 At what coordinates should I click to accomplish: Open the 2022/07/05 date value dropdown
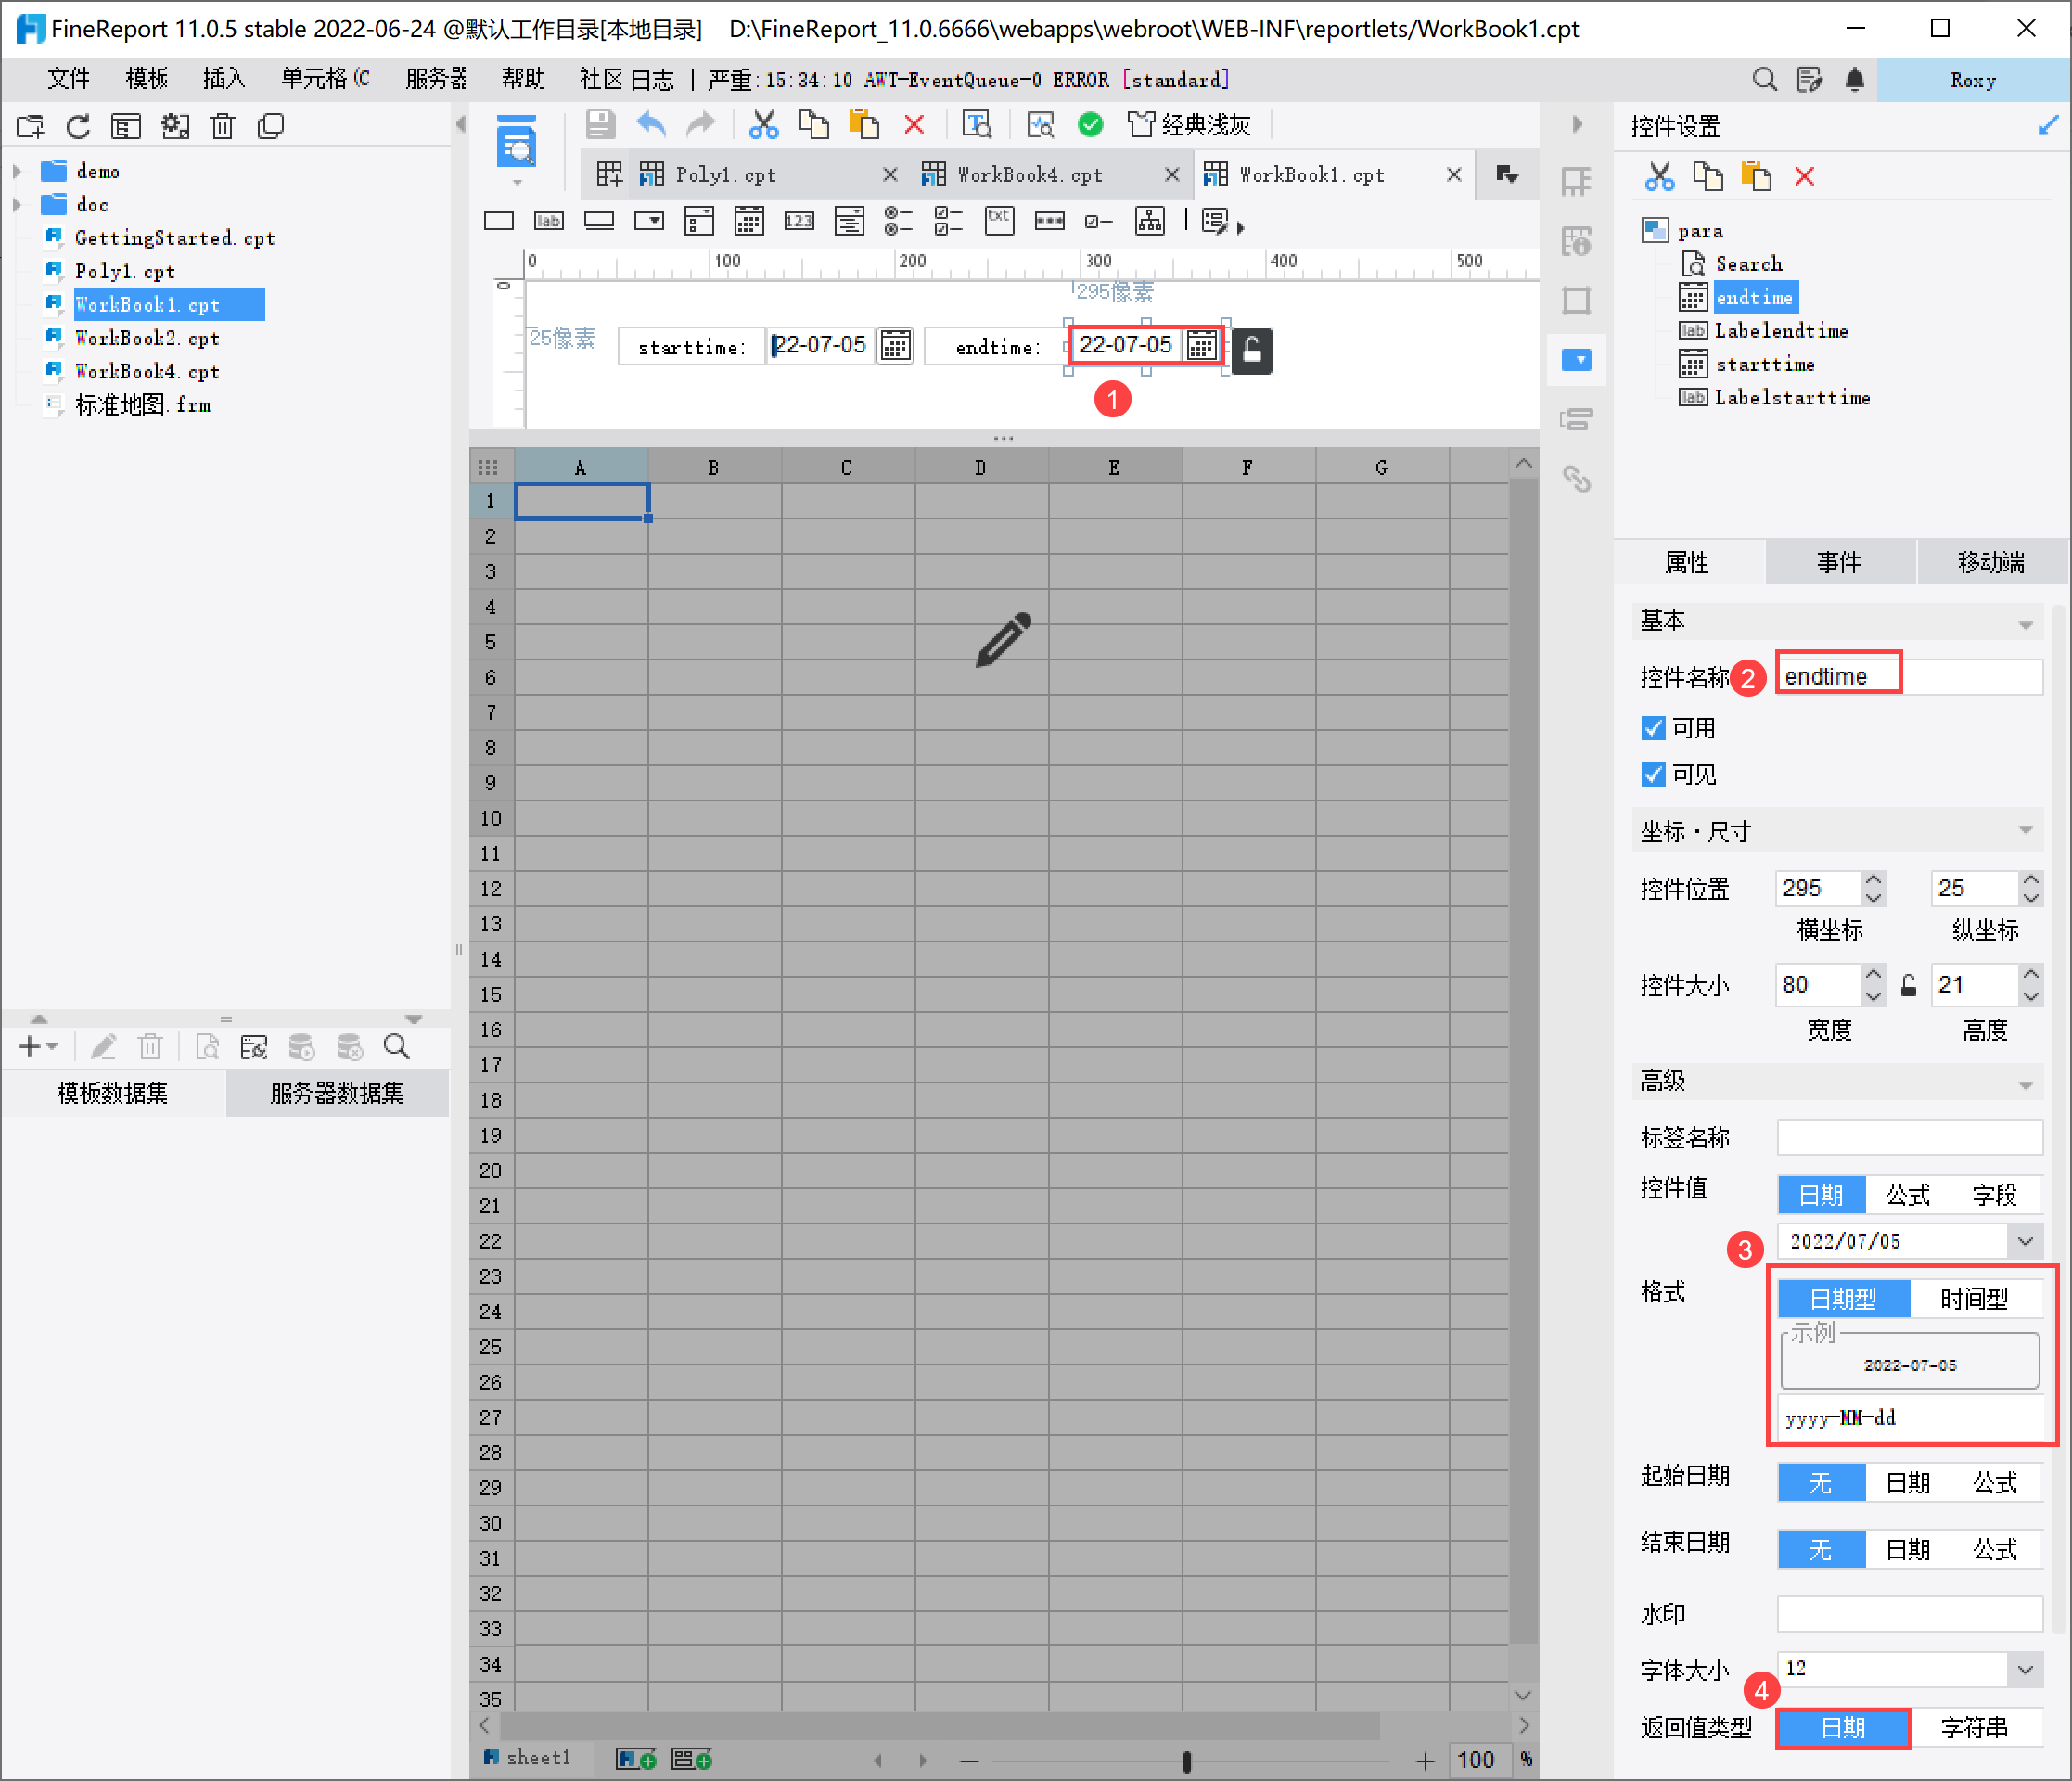point(2025,1241)
